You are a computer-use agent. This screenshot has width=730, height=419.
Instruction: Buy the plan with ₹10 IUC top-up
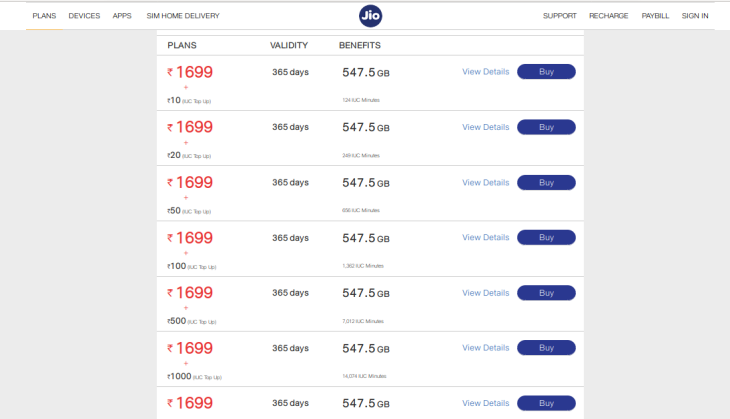pyautogui.click(x=546, y=72)
